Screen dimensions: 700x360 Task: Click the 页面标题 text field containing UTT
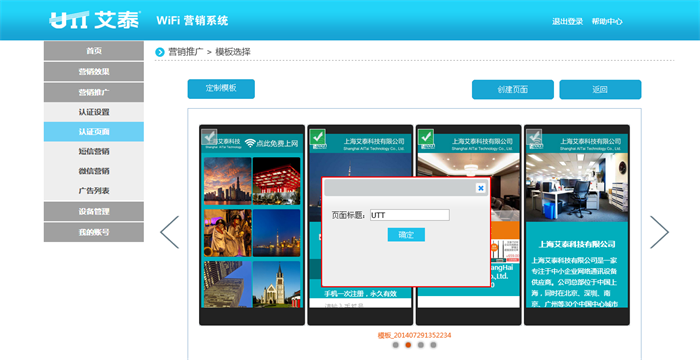(410, 215)
